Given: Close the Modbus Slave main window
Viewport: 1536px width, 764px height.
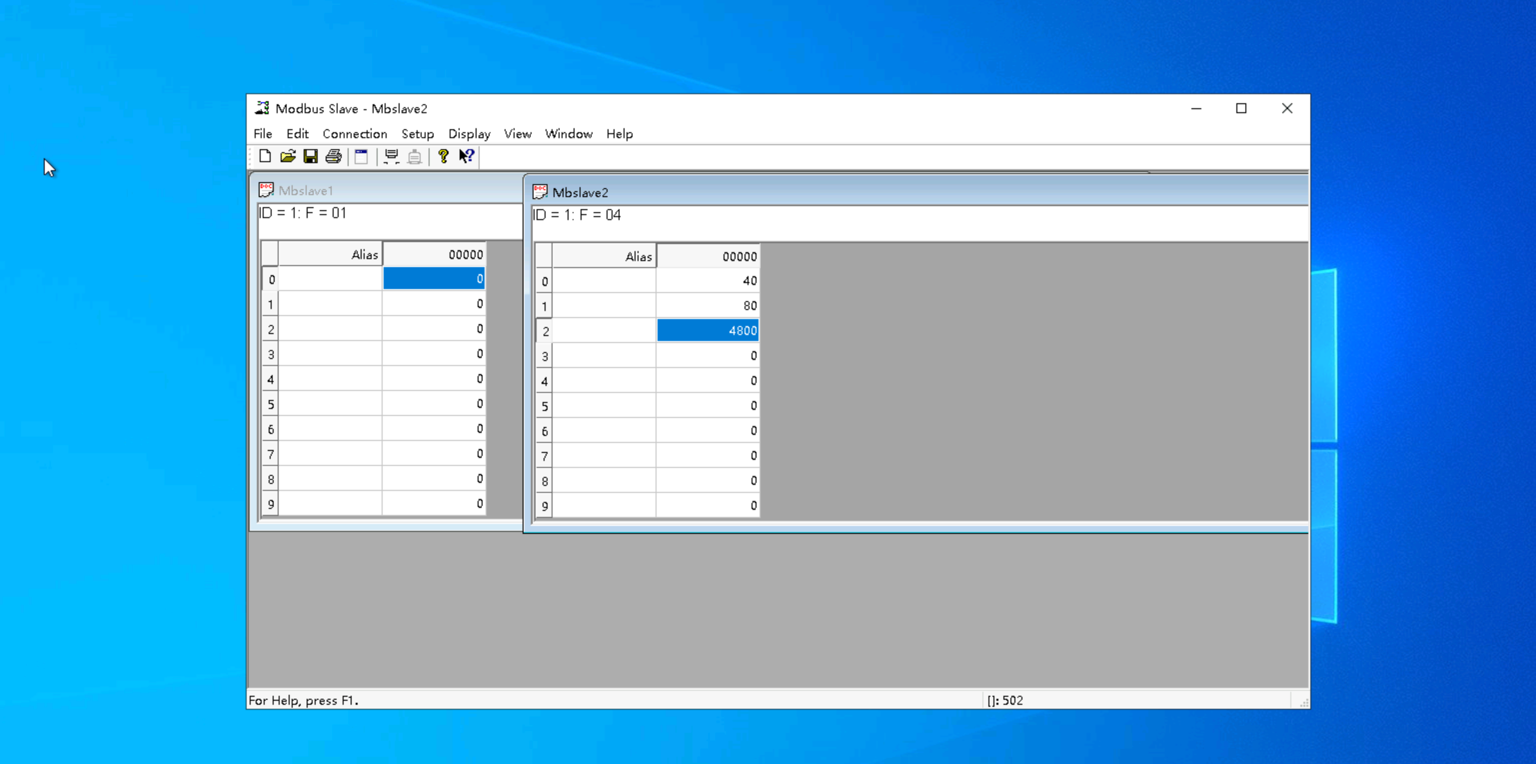Looking at the screenshot, I should tap(1287, 108).
